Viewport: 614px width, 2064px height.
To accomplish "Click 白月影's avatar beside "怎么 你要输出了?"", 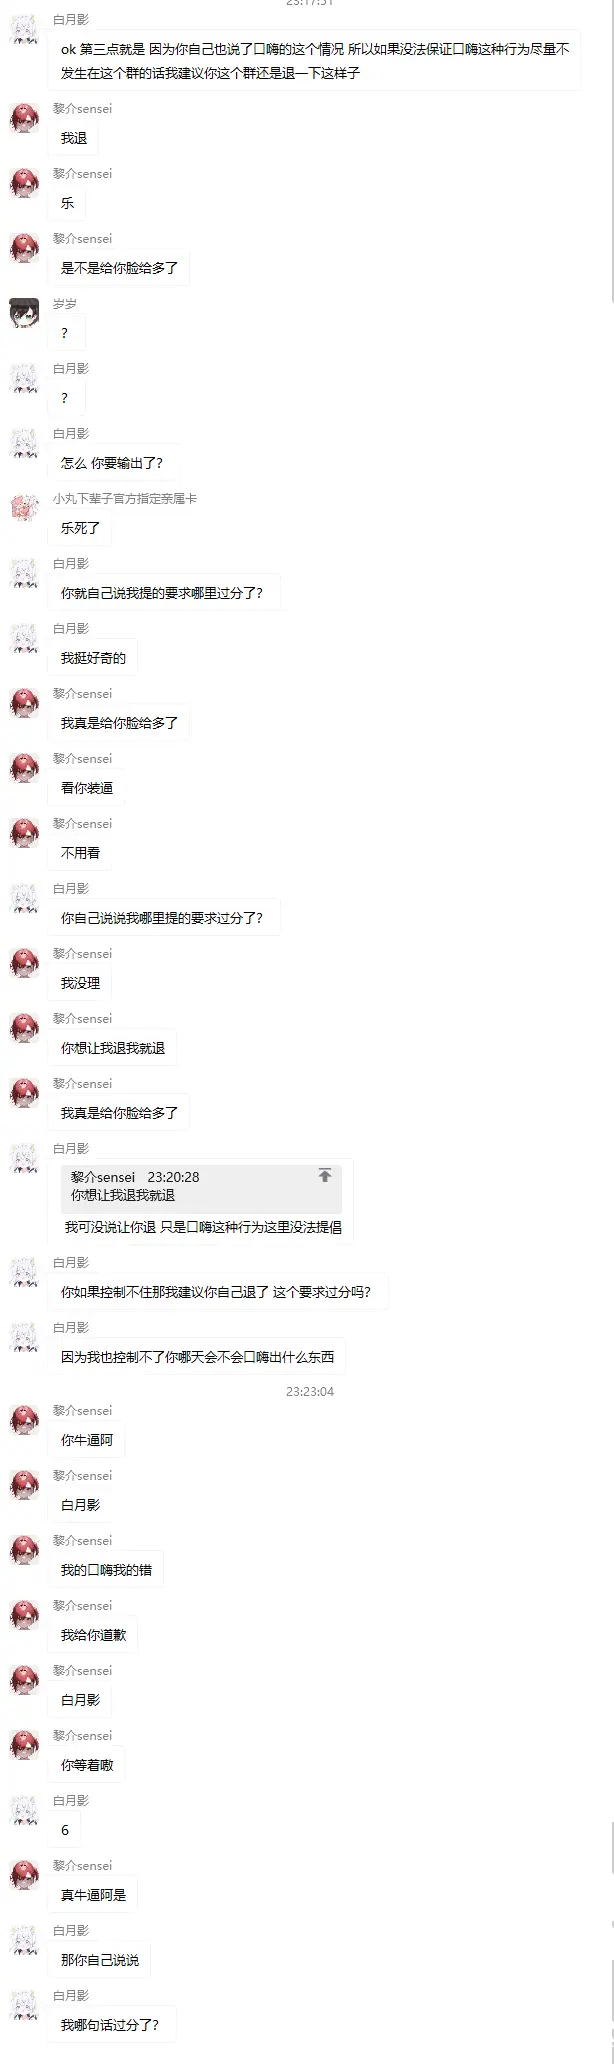I will (24, 443).
